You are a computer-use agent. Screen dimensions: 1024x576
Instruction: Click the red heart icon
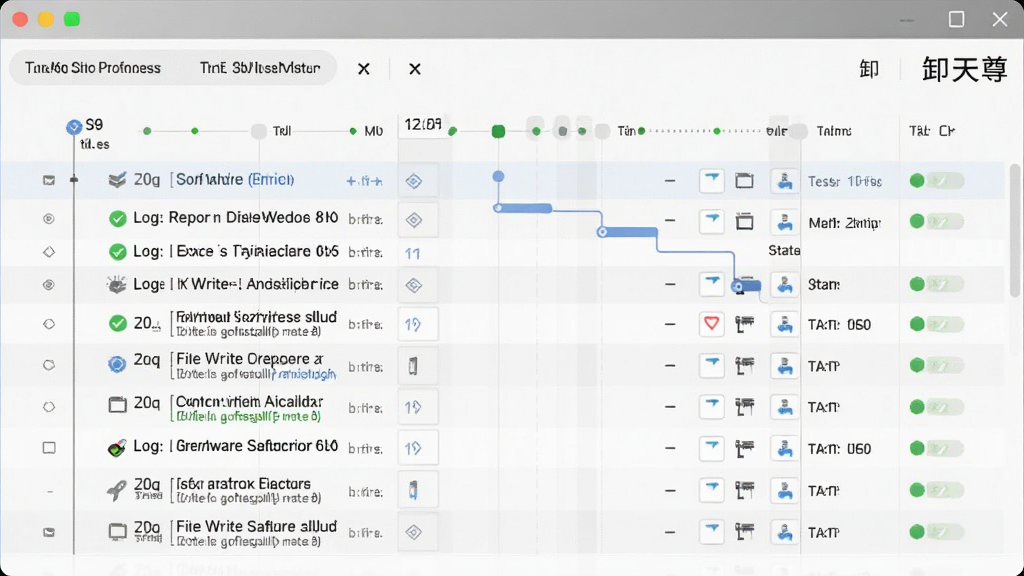(x=711, y=323)
